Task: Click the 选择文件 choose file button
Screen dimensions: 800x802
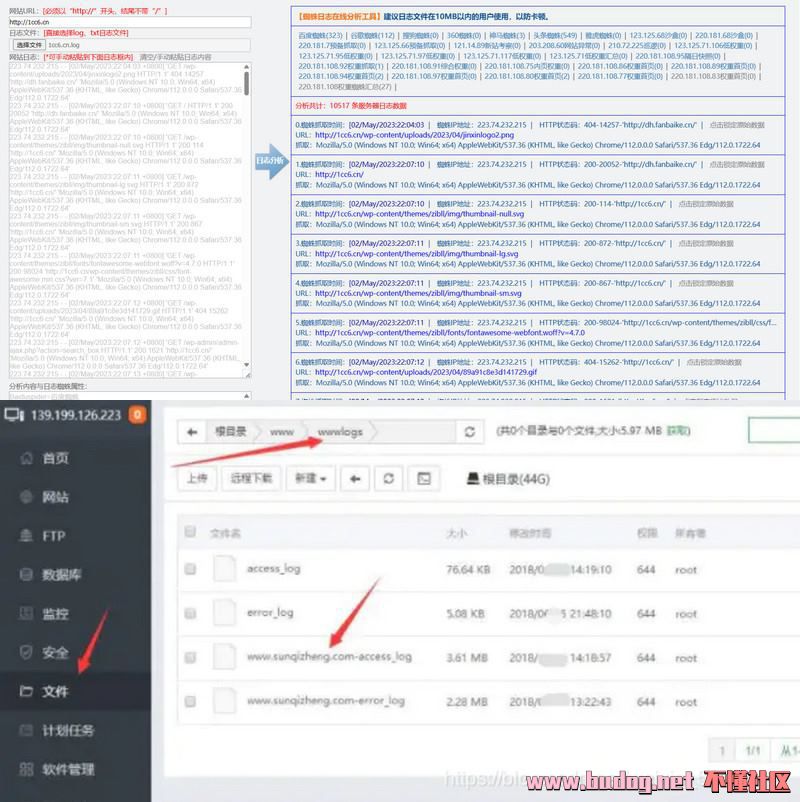Action: coord(29,45)
